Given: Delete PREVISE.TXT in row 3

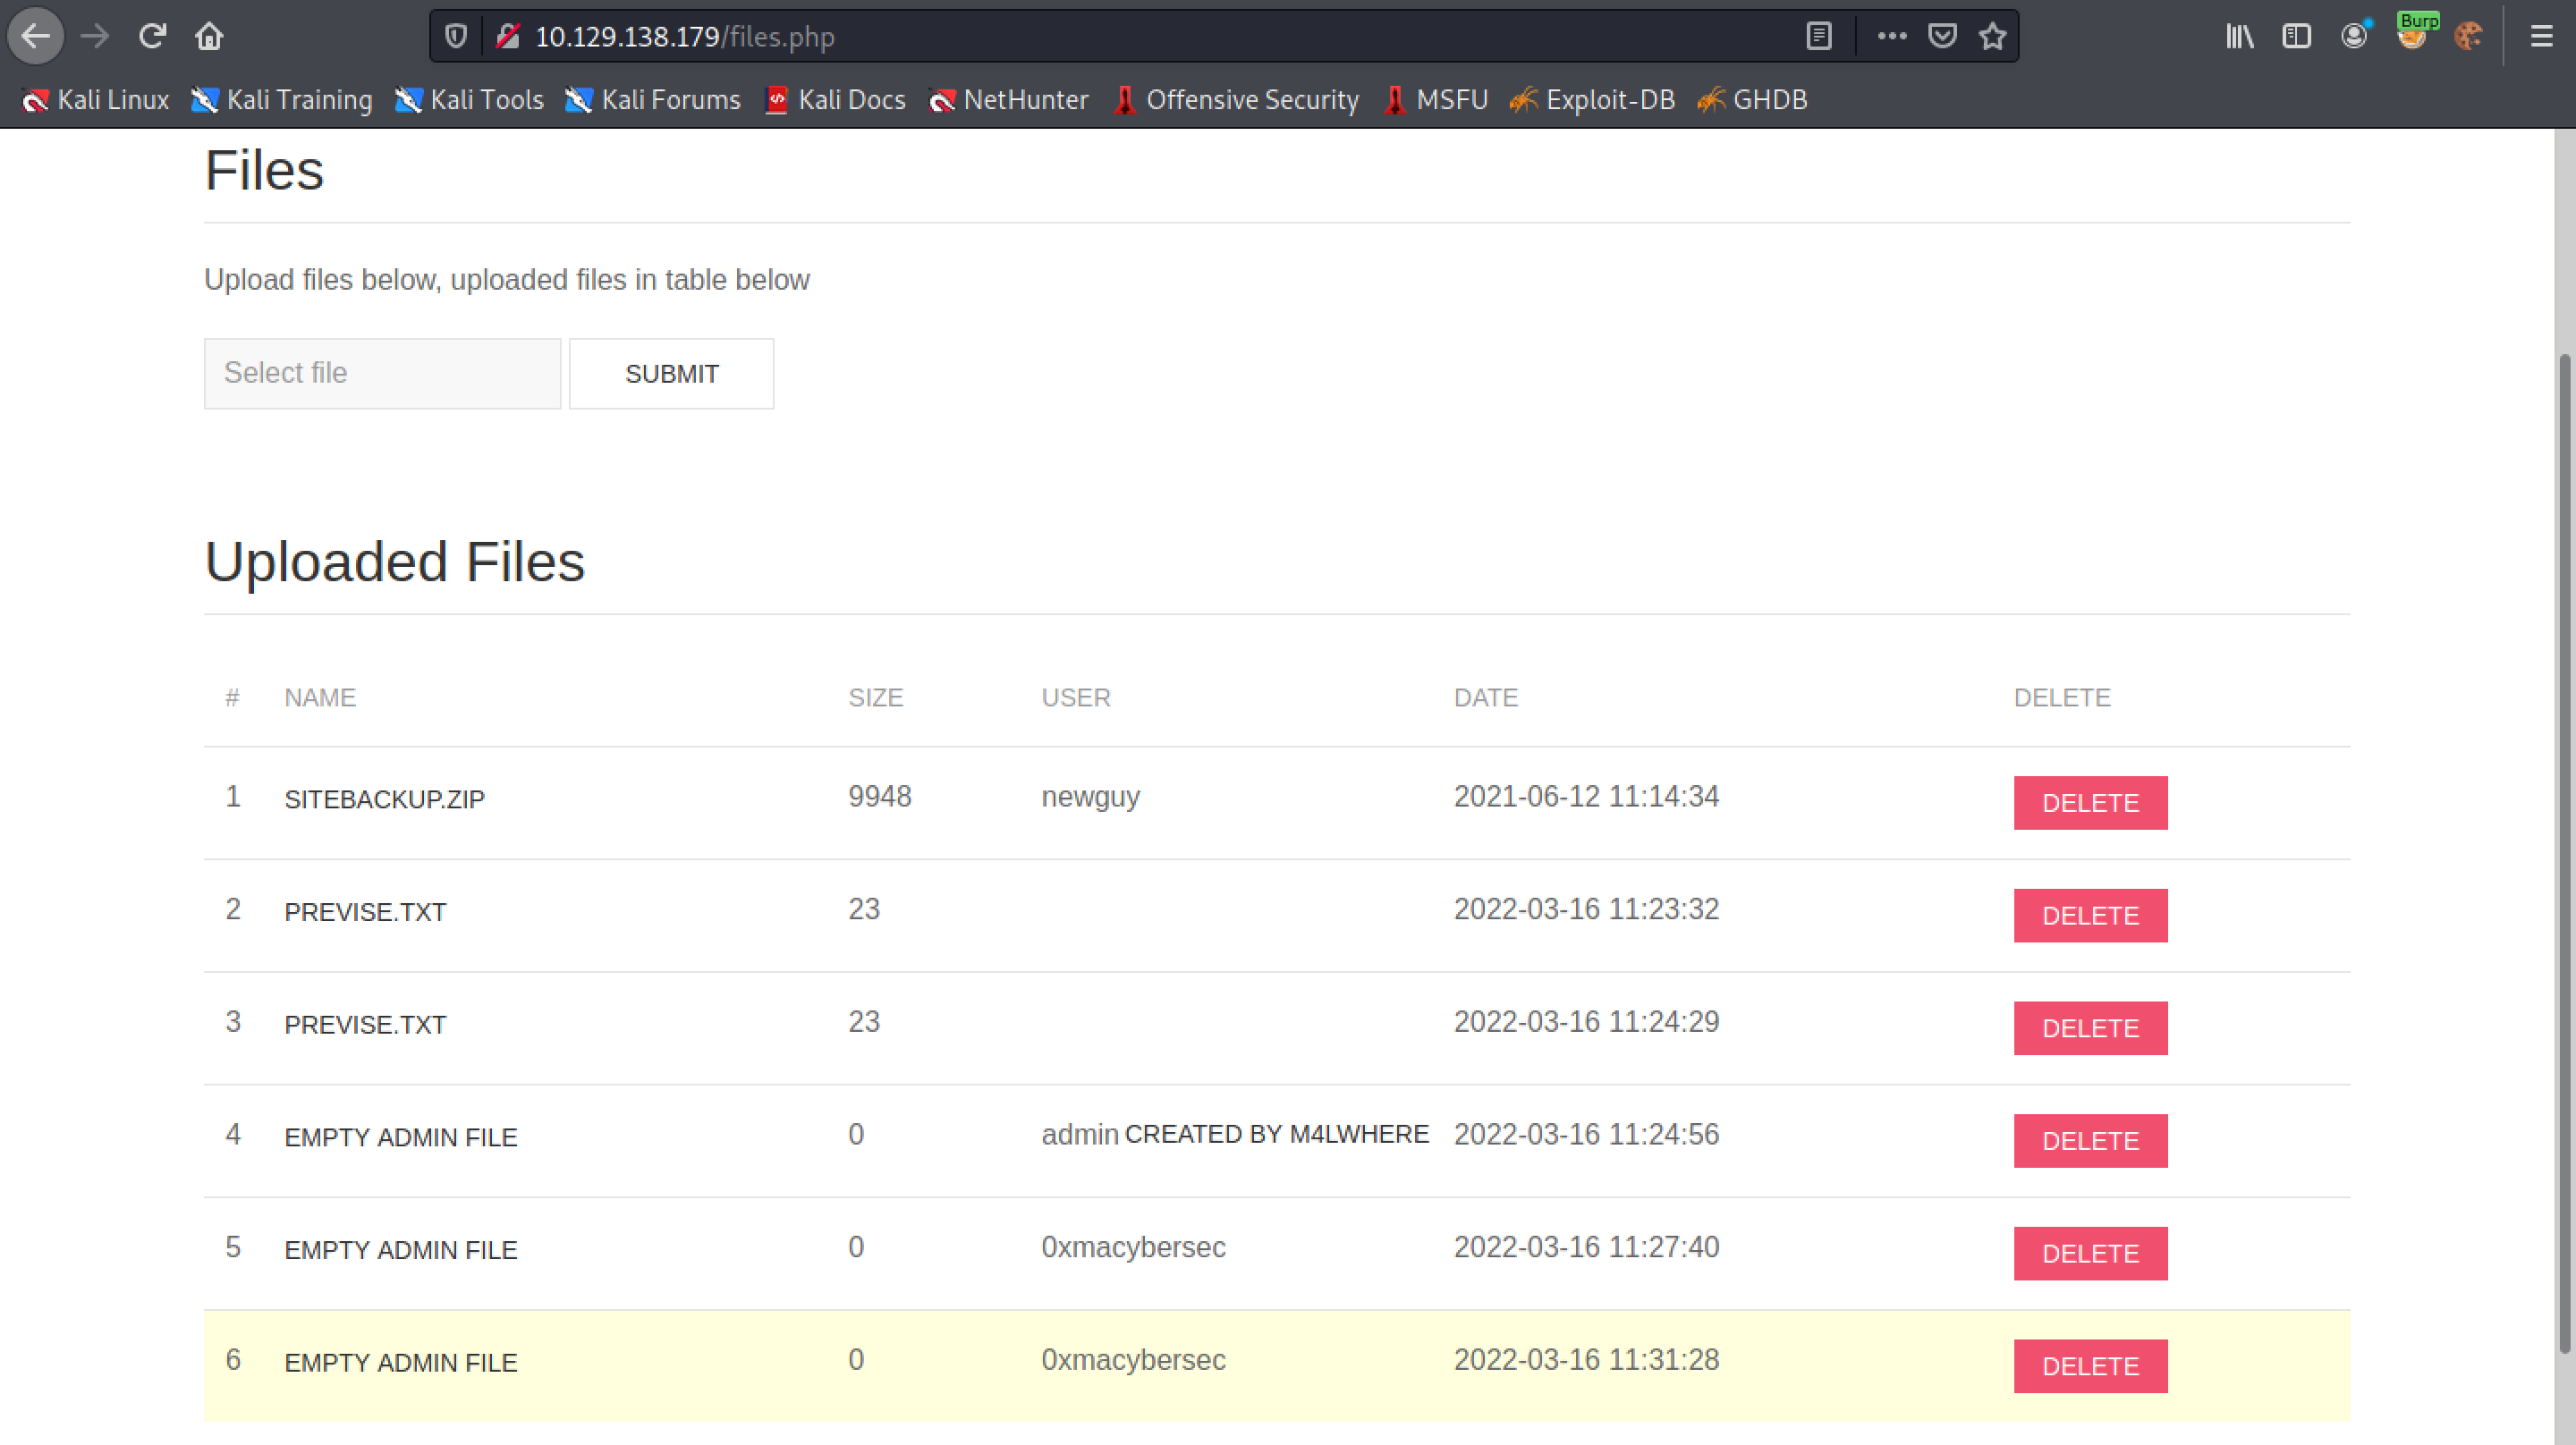Looking at the screenshot, I should [x=2090, y=1028].
